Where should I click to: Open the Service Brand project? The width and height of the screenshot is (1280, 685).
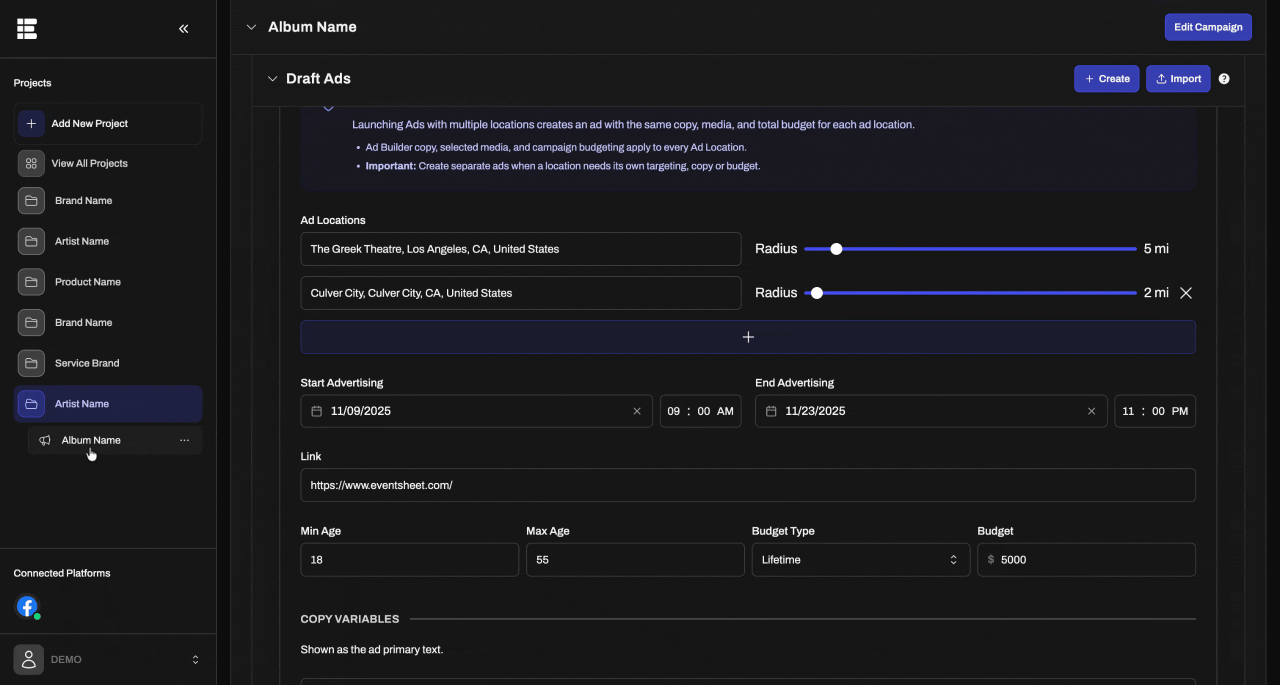click(108, 363)
